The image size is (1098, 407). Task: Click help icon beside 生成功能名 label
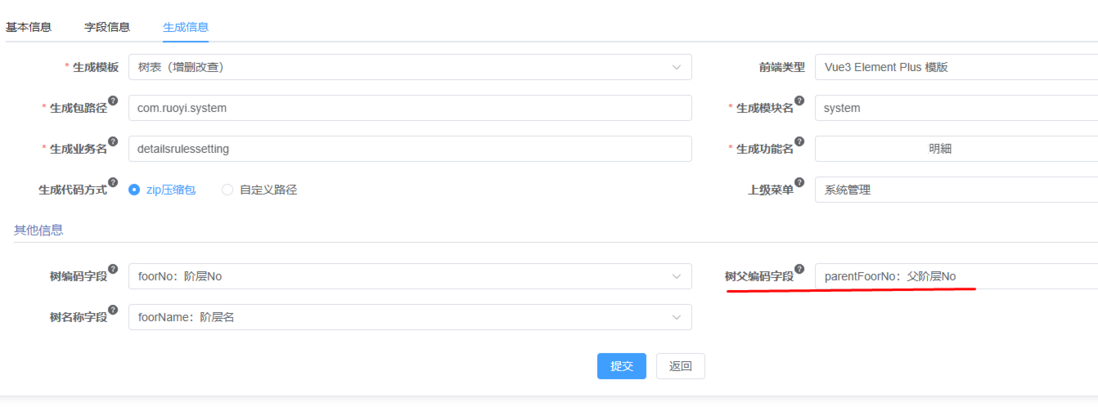point(800,142)
